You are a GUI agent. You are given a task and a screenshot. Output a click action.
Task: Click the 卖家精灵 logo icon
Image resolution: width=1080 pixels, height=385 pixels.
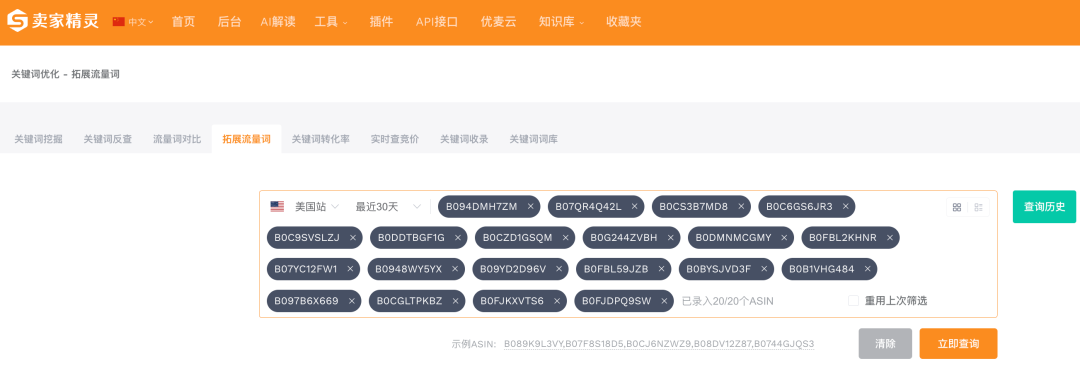(x=17, y=21)
